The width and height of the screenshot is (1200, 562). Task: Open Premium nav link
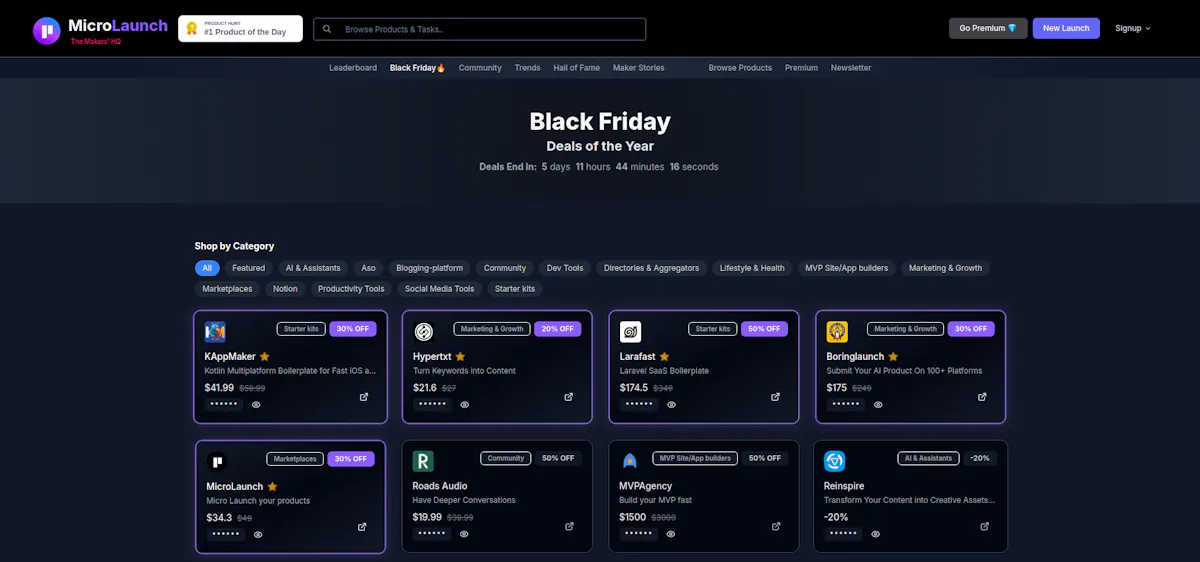(801, 68)
